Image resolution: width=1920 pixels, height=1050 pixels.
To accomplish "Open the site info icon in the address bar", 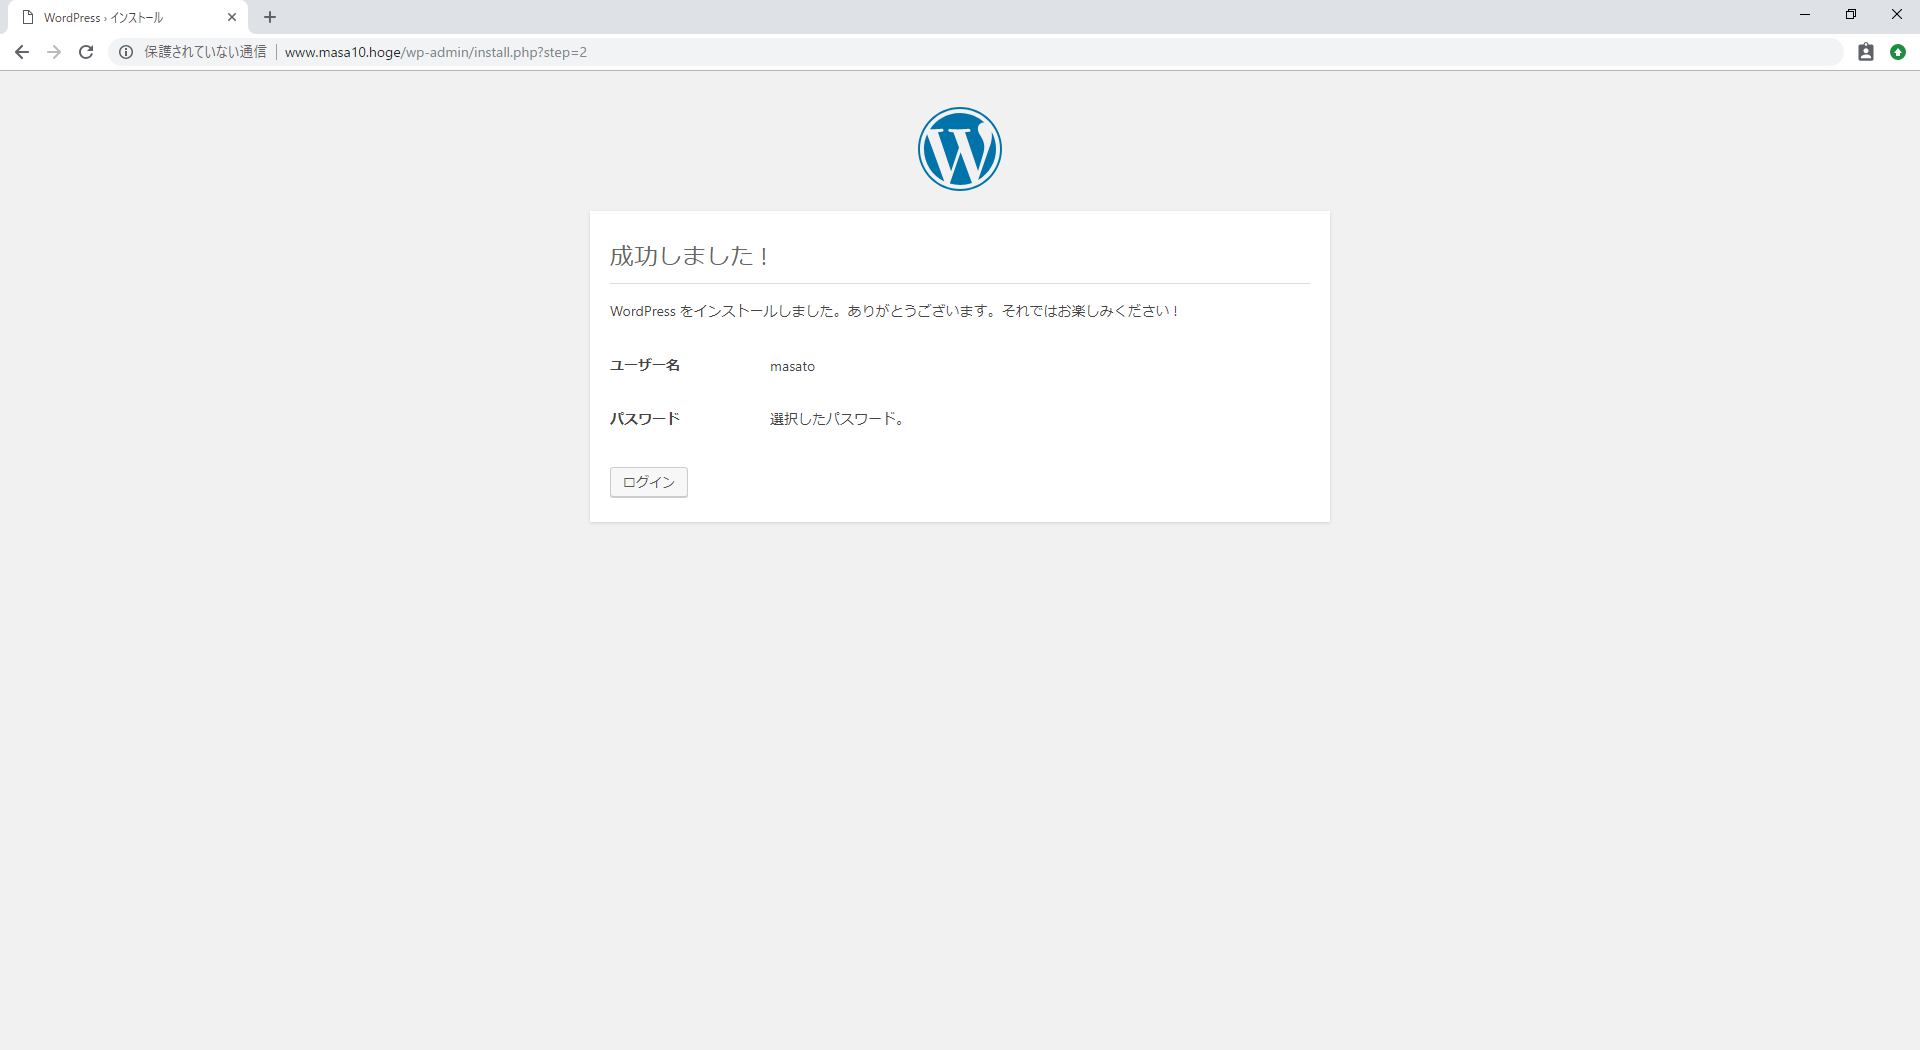I will coord(126,52).
